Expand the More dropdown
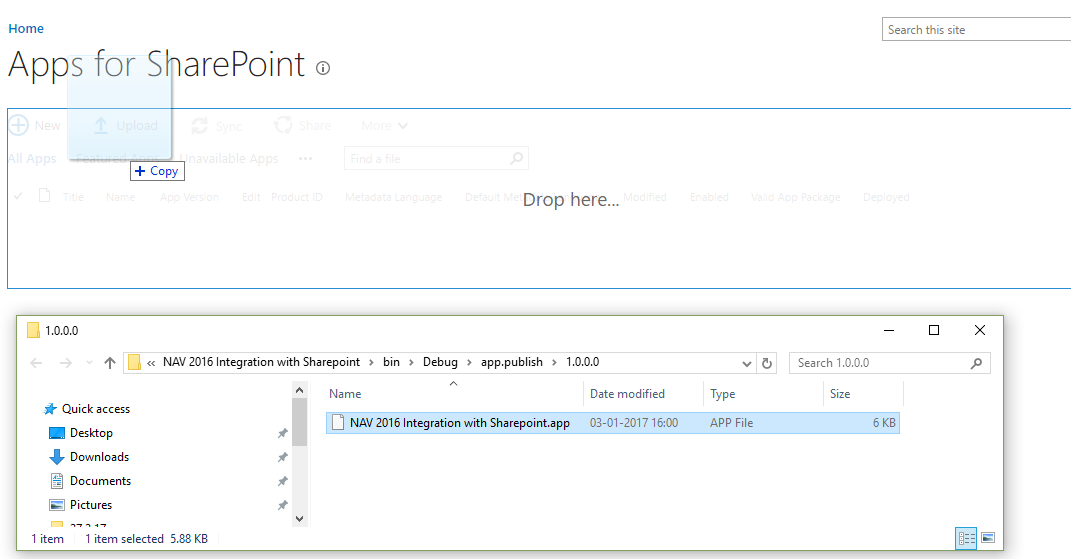 click(x=385, y=126)
